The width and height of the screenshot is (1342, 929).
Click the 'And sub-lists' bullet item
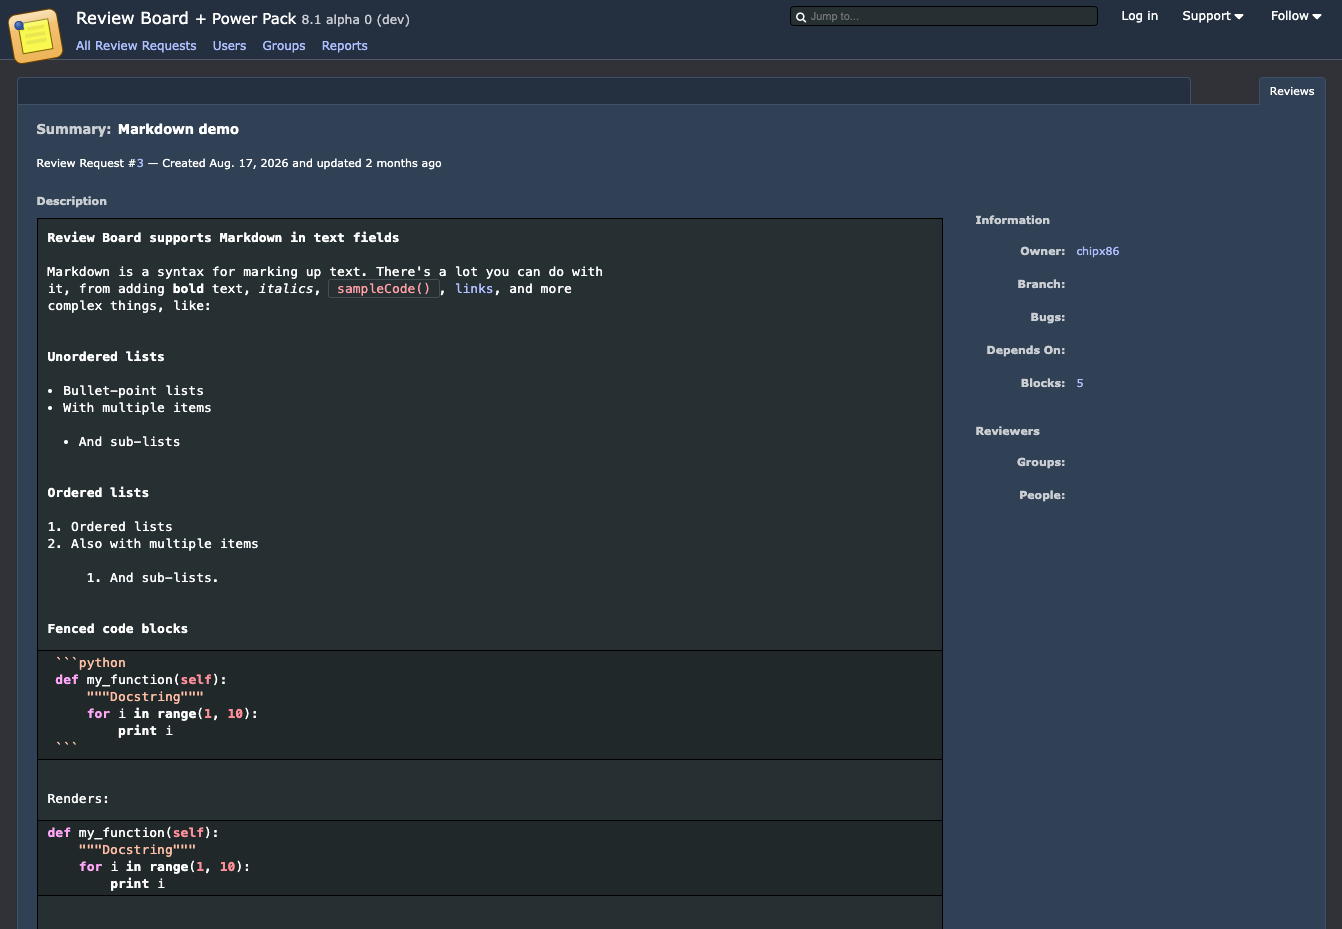(x=130, y=442)
